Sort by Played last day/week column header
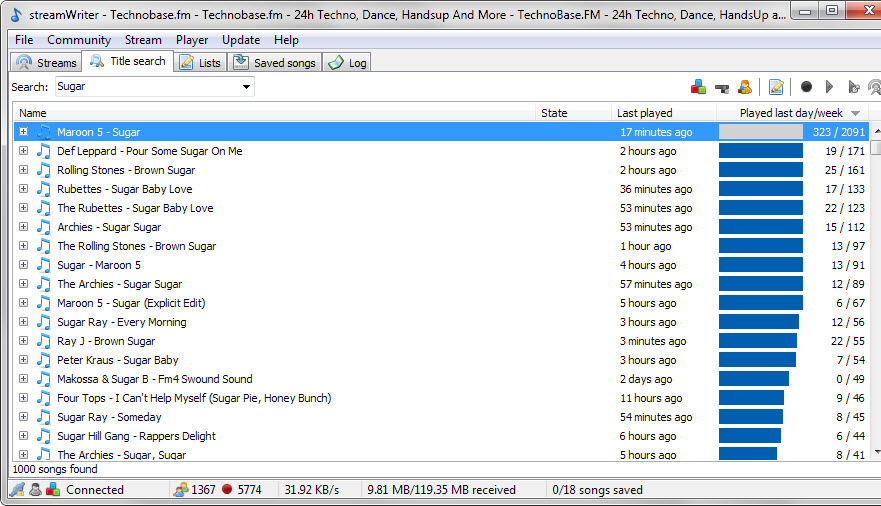 (x=793, y=113)
